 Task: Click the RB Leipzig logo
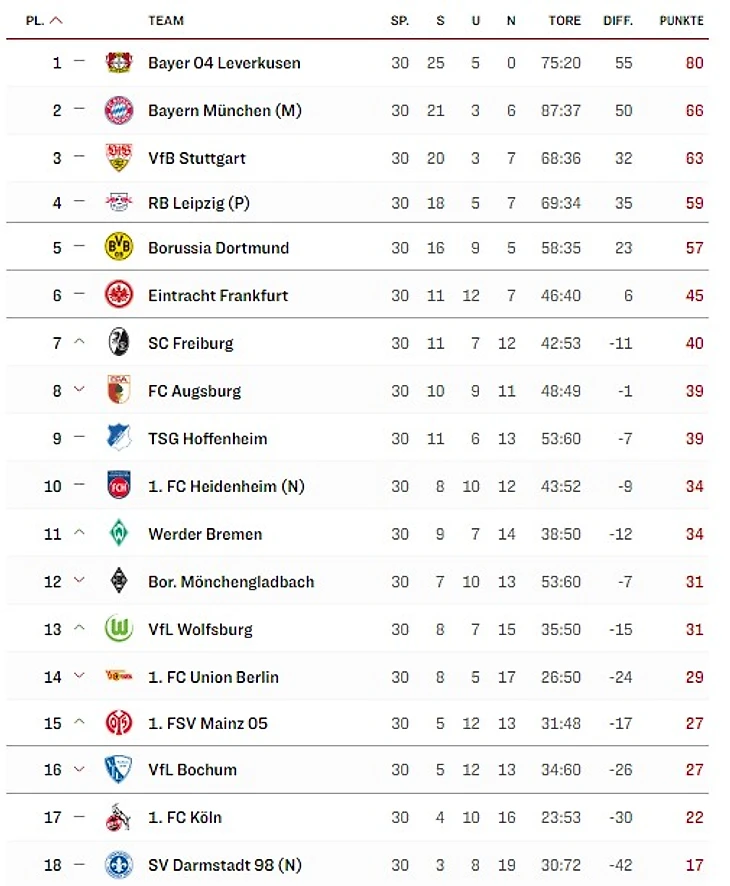tap(118, 203)
